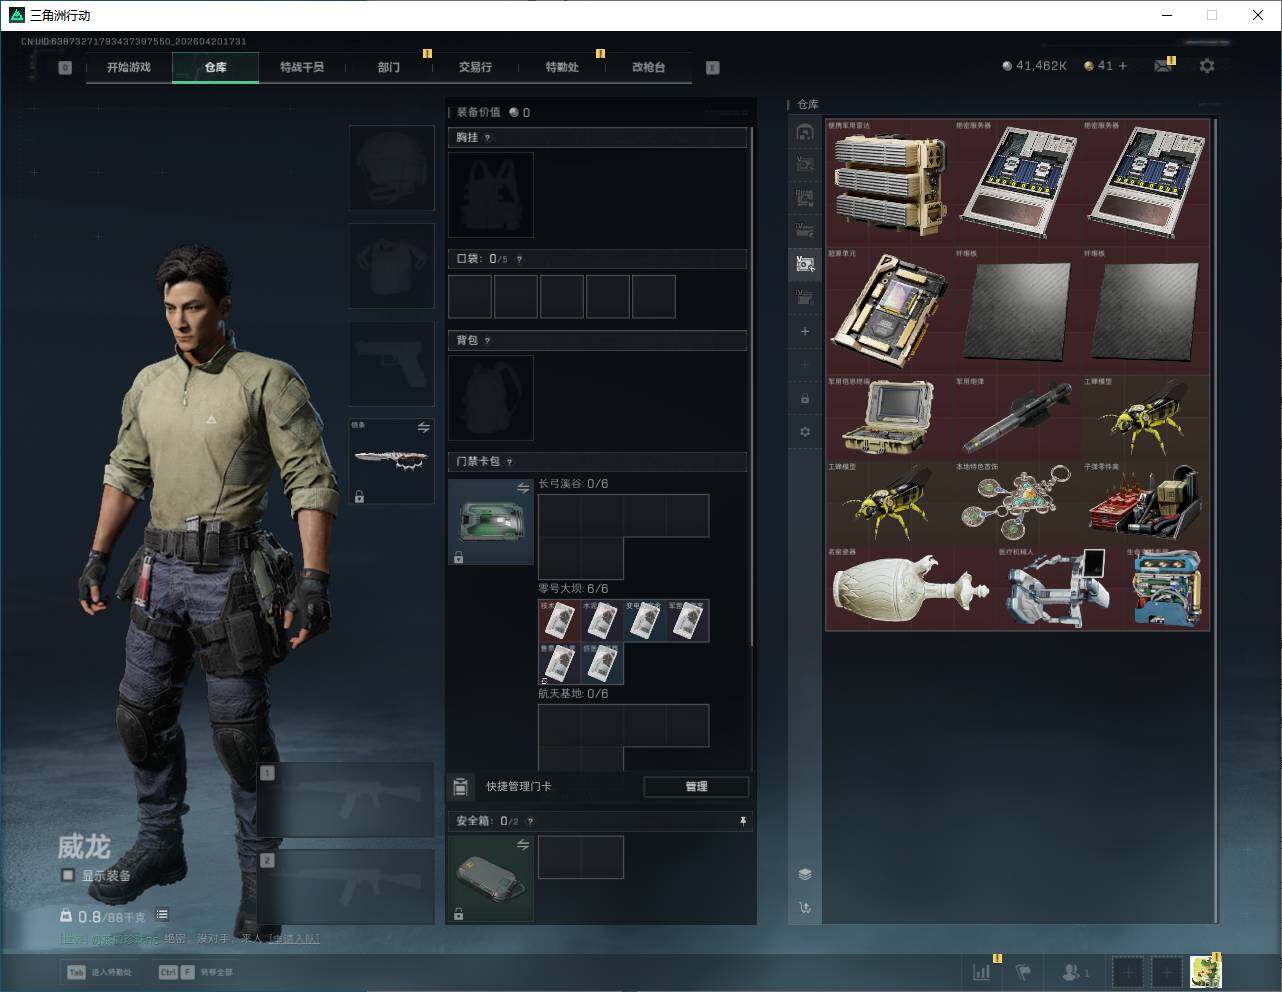Image resolution: width=1282 pixels, height=992 pixels.
Task: Click the warehouse stack items icon
Action: pyautogui.click(x=805, y=874)
